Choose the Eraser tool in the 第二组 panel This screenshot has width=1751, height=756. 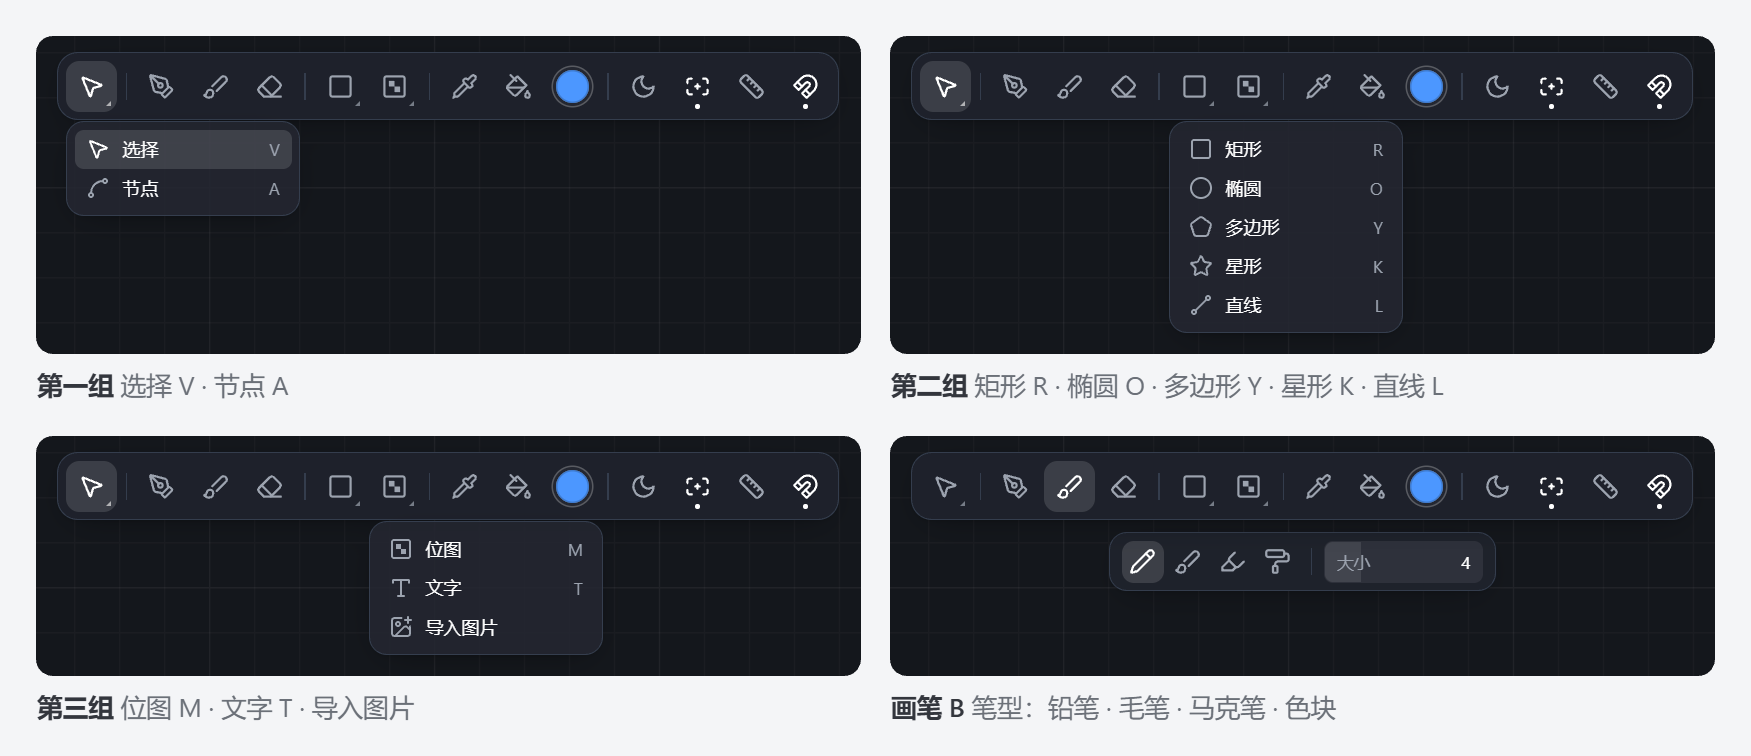click(1123, 87)
